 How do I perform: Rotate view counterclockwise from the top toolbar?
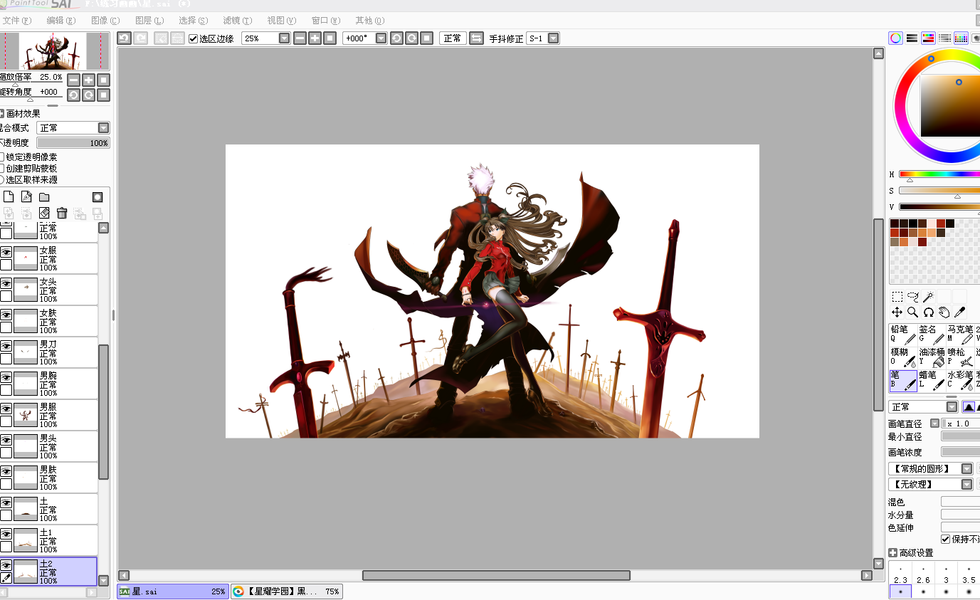click(x=397, y=38)
